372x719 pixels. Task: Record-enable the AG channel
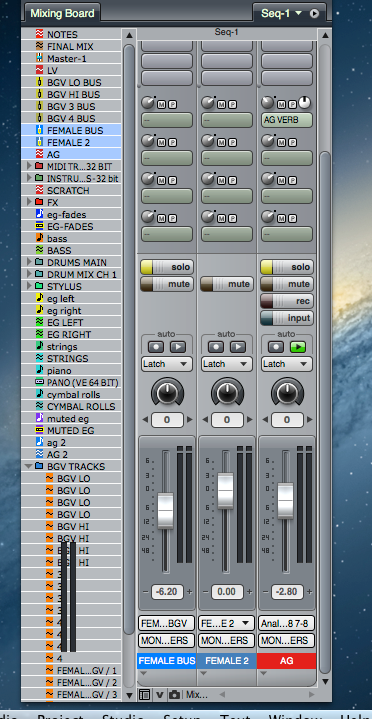pos(287,301)
